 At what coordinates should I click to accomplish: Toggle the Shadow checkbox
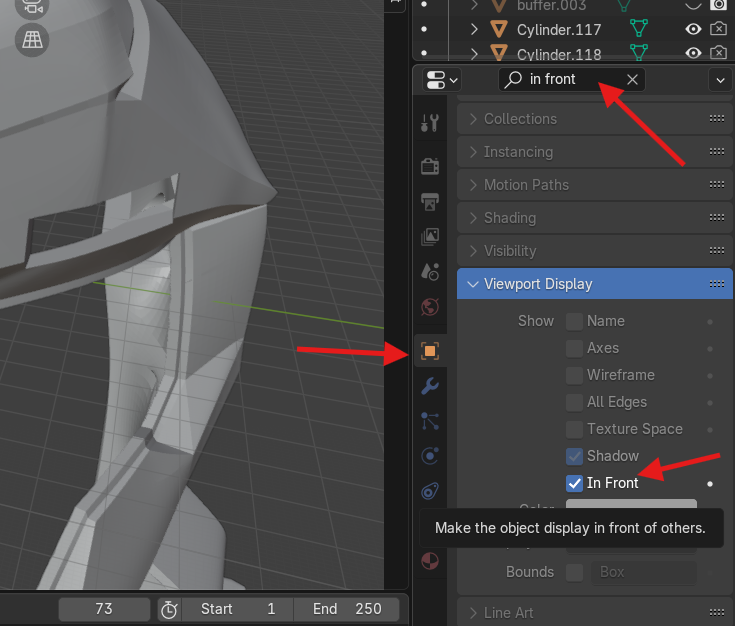tap(574, 456)
